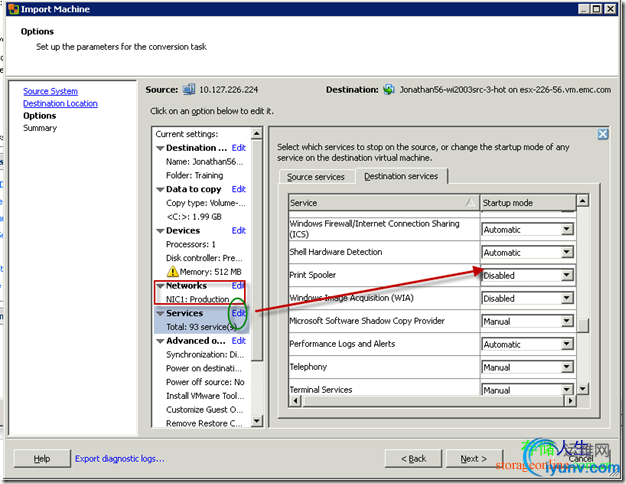The height and width of the screenshot is (484, 626).
Task: Select NIC1: Production network entry
Action: pyautogui.click(x=198, y=299)
